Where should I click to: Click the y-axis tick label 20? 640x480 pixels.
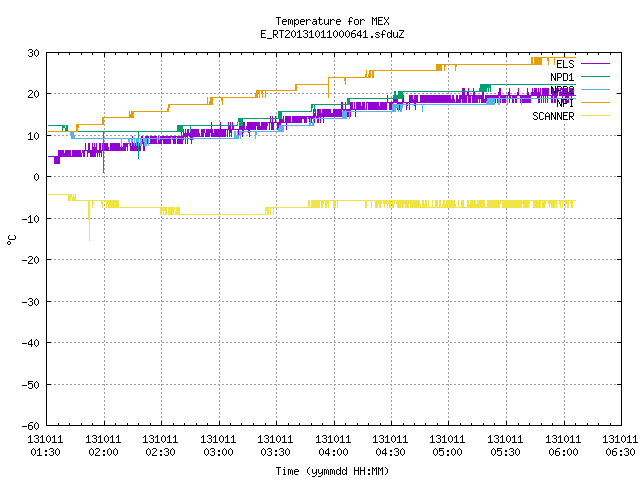[x=33, y=94]
